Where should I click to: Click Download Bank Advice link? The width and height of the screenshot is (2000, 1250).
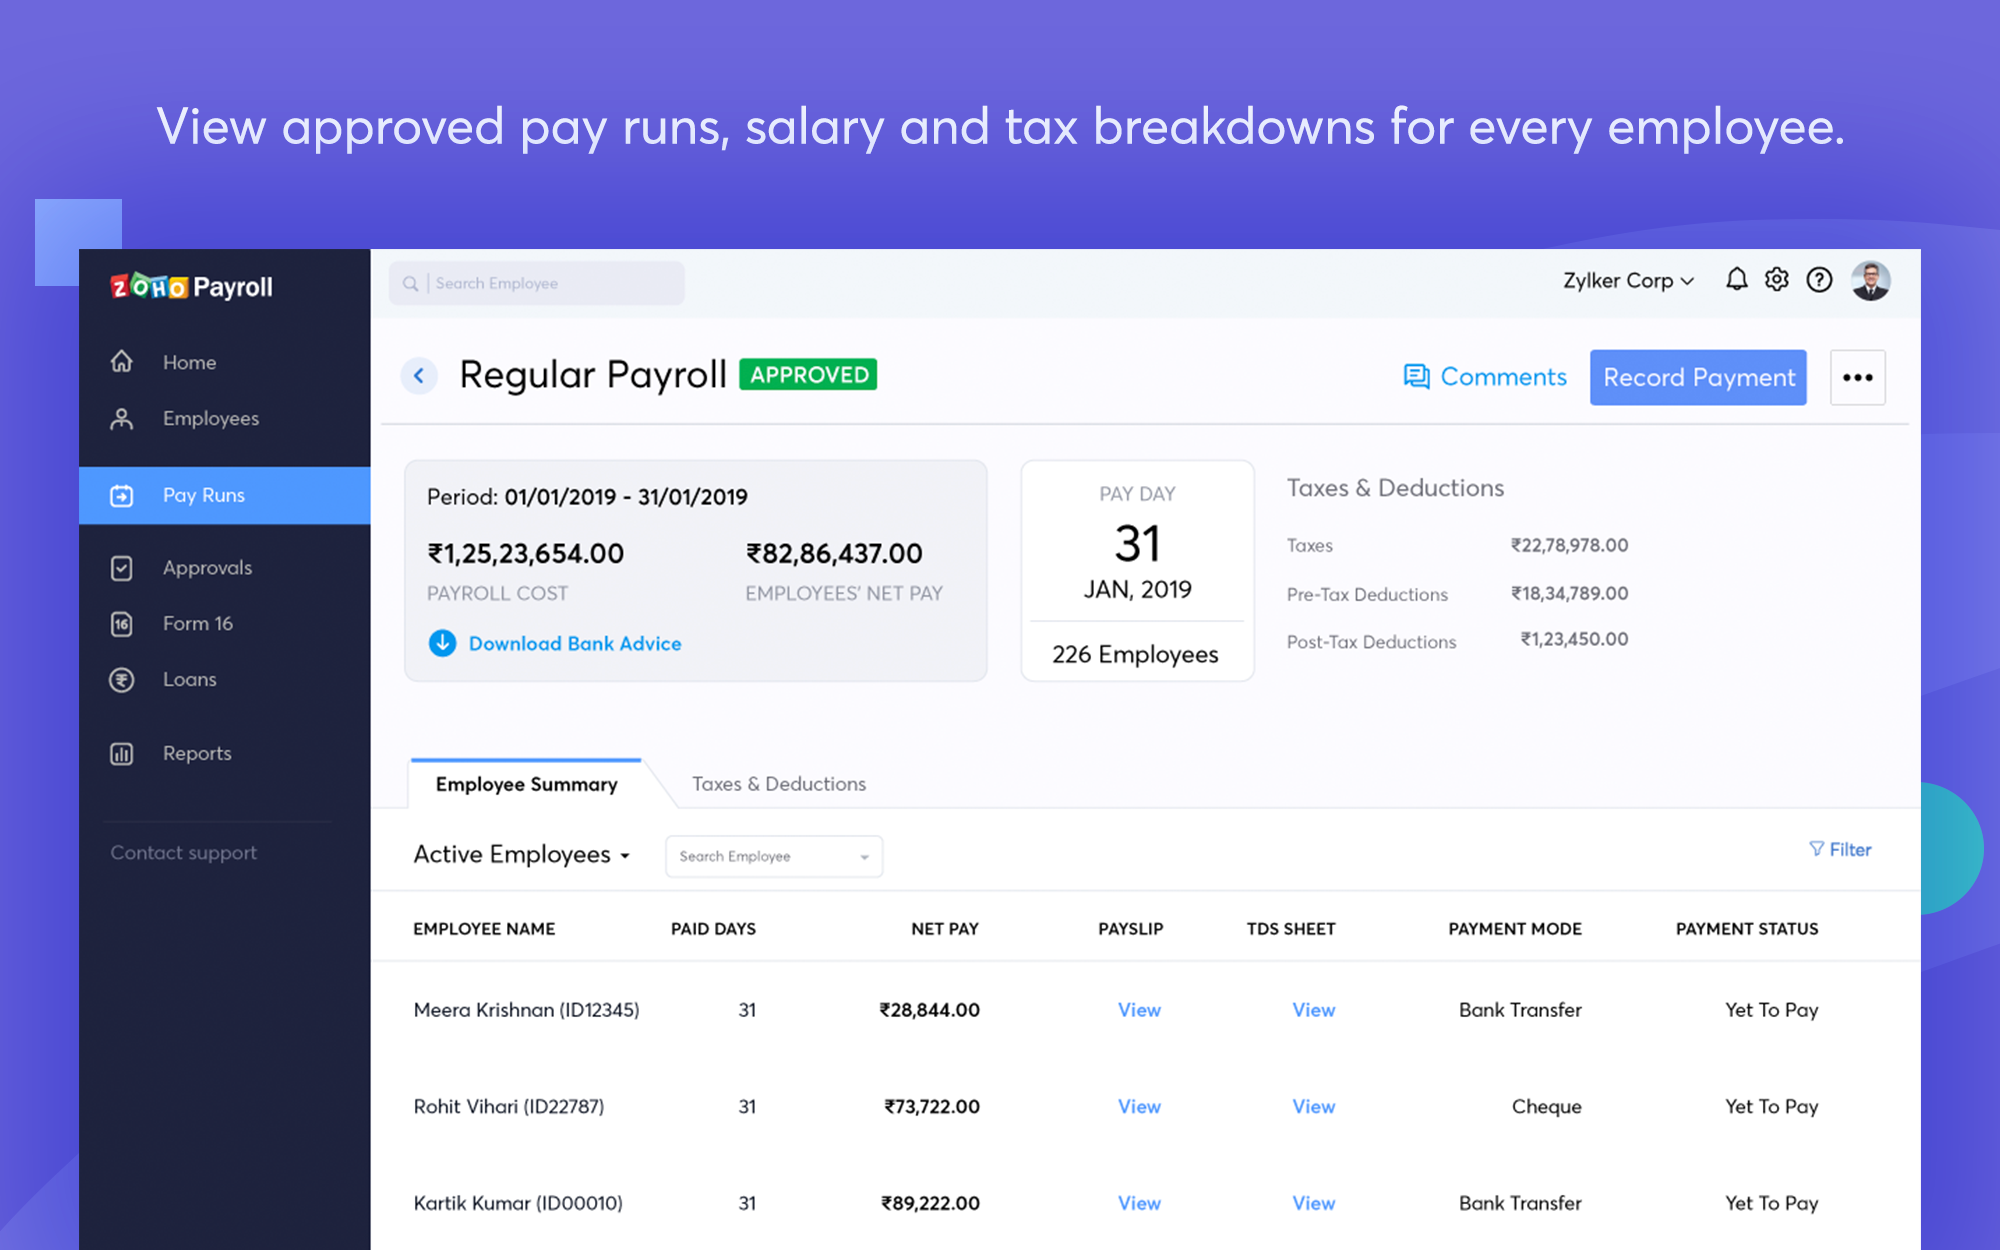tap(575, 642)
